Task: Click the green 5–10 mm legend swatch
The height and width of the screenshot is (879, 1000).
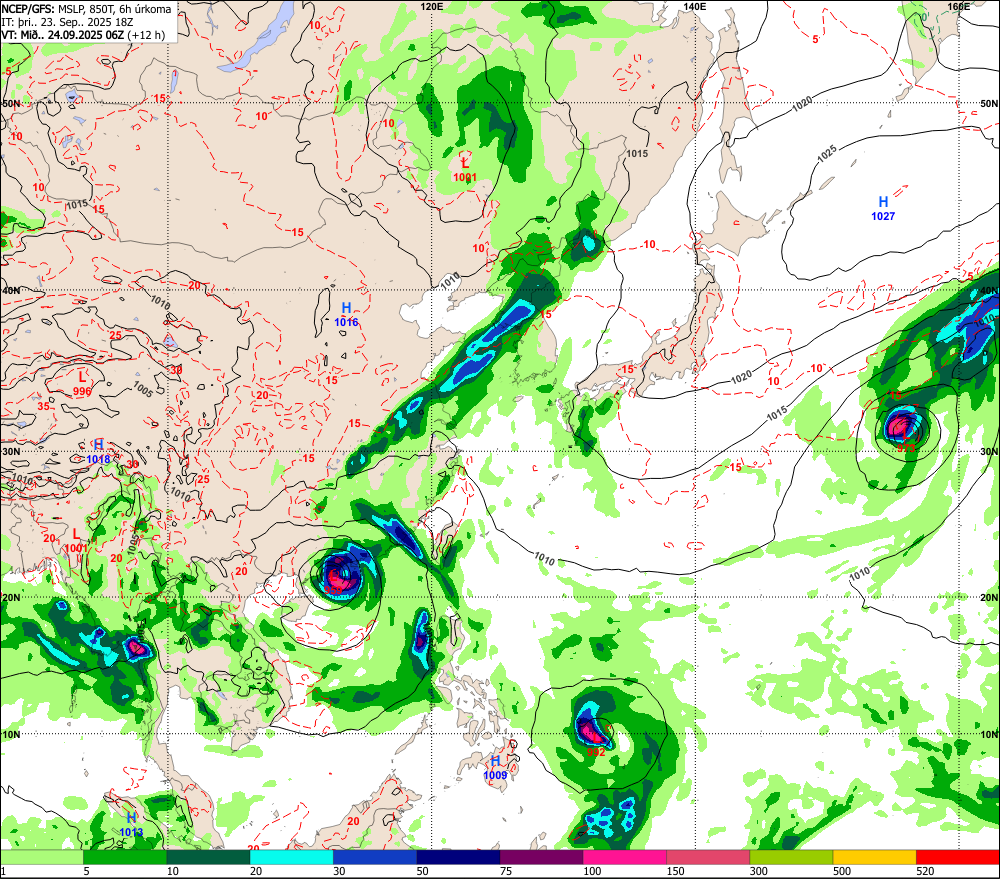Action: [125, 857]
